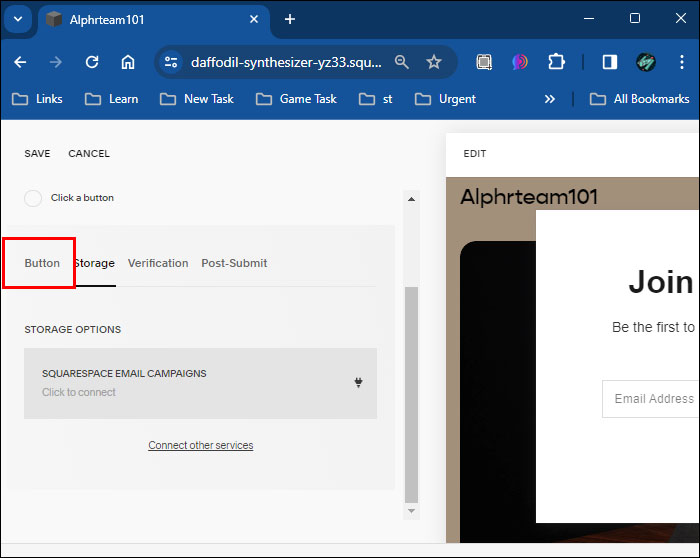700x558 pixels.
Task: Open a new browser tab
Action: tap(290, 19)
